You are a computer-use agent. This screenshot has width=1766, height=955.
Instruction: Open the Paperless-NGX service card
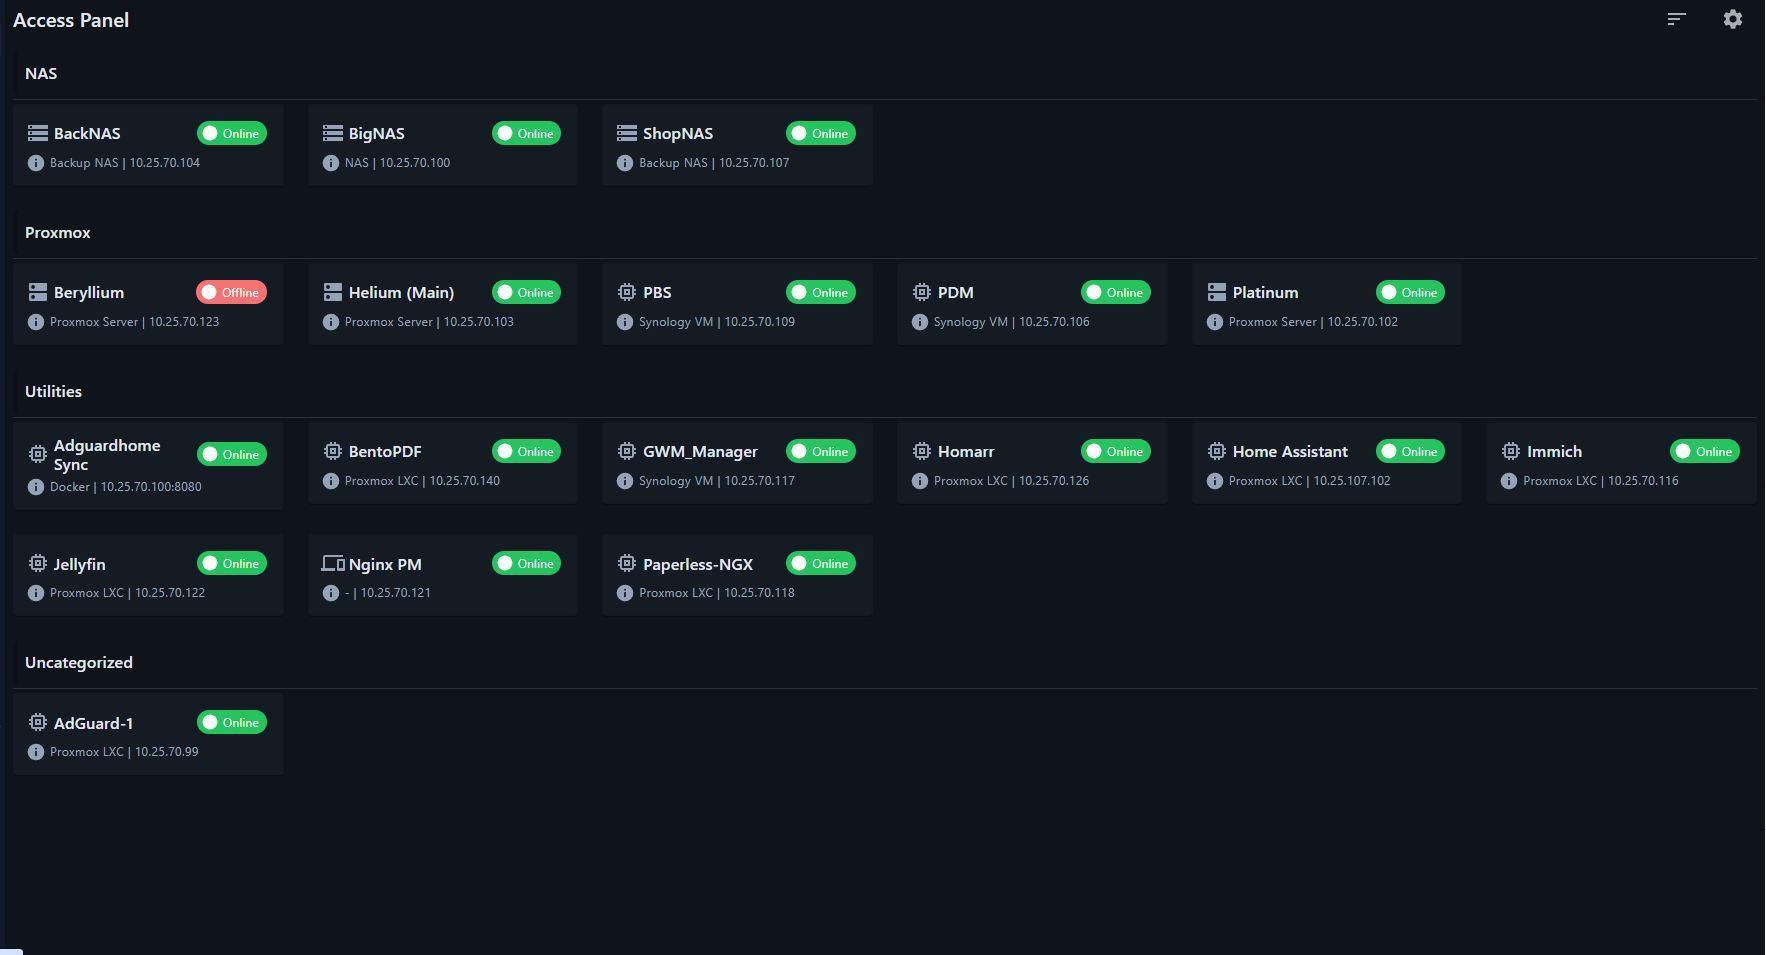[x=697, y=565]
